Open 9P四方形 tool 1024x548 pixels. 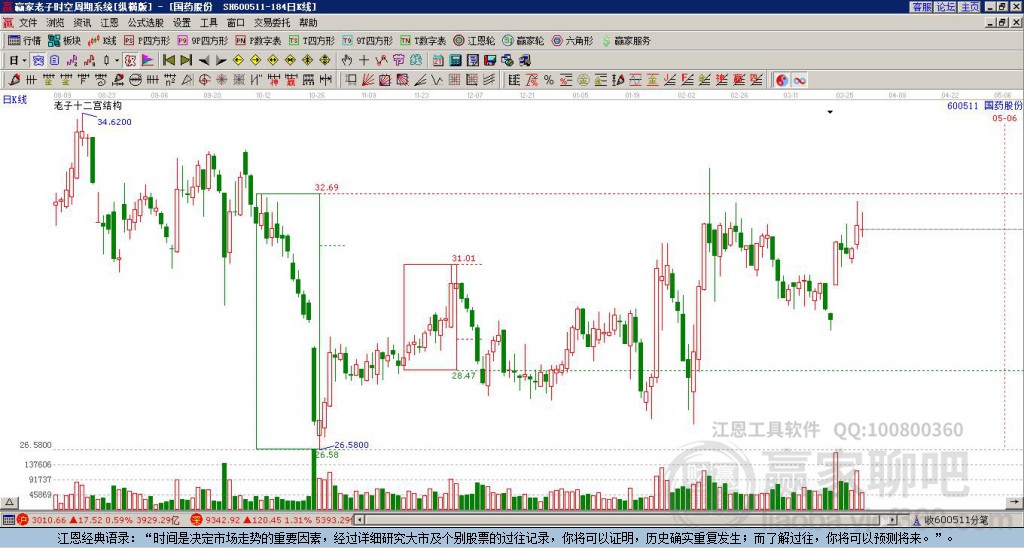click(203, 40)
